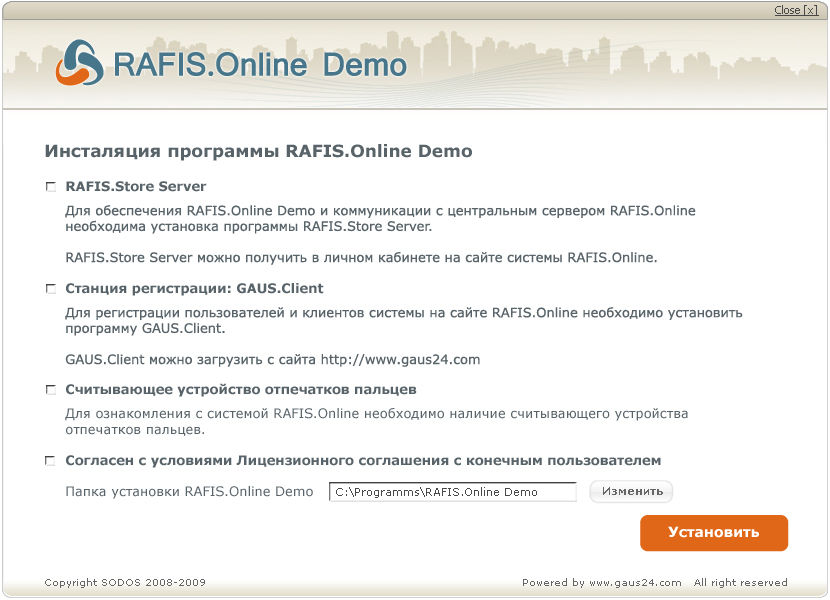Tick the Станция регистрации: GAUS.Client checkbox
Image resolution: width=830 pixels, height=600 pixels.
point(51,289)
